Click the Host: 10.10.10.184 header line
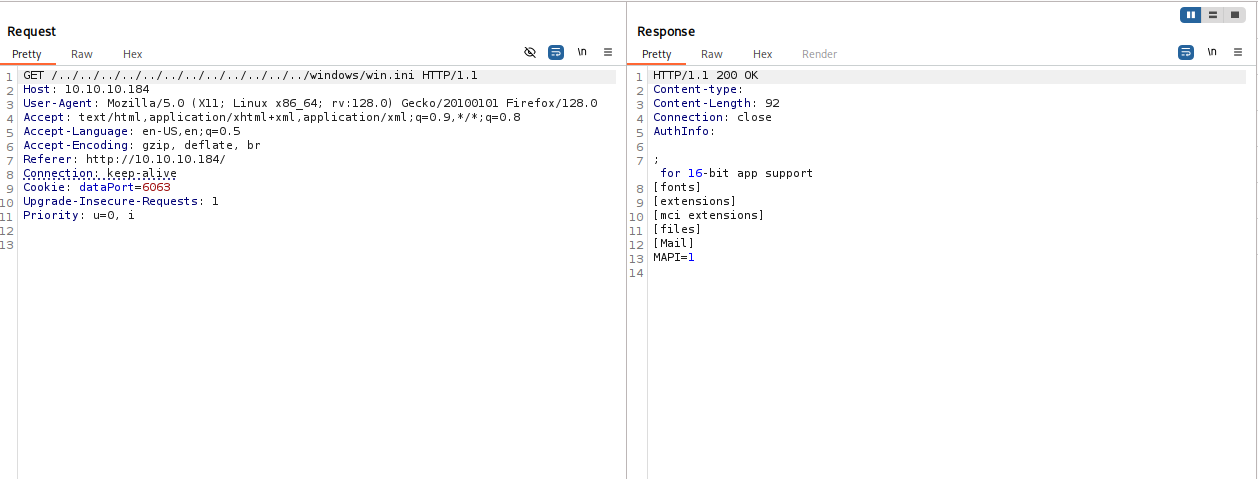This screenshot has width=1258, height=479. 86,90
